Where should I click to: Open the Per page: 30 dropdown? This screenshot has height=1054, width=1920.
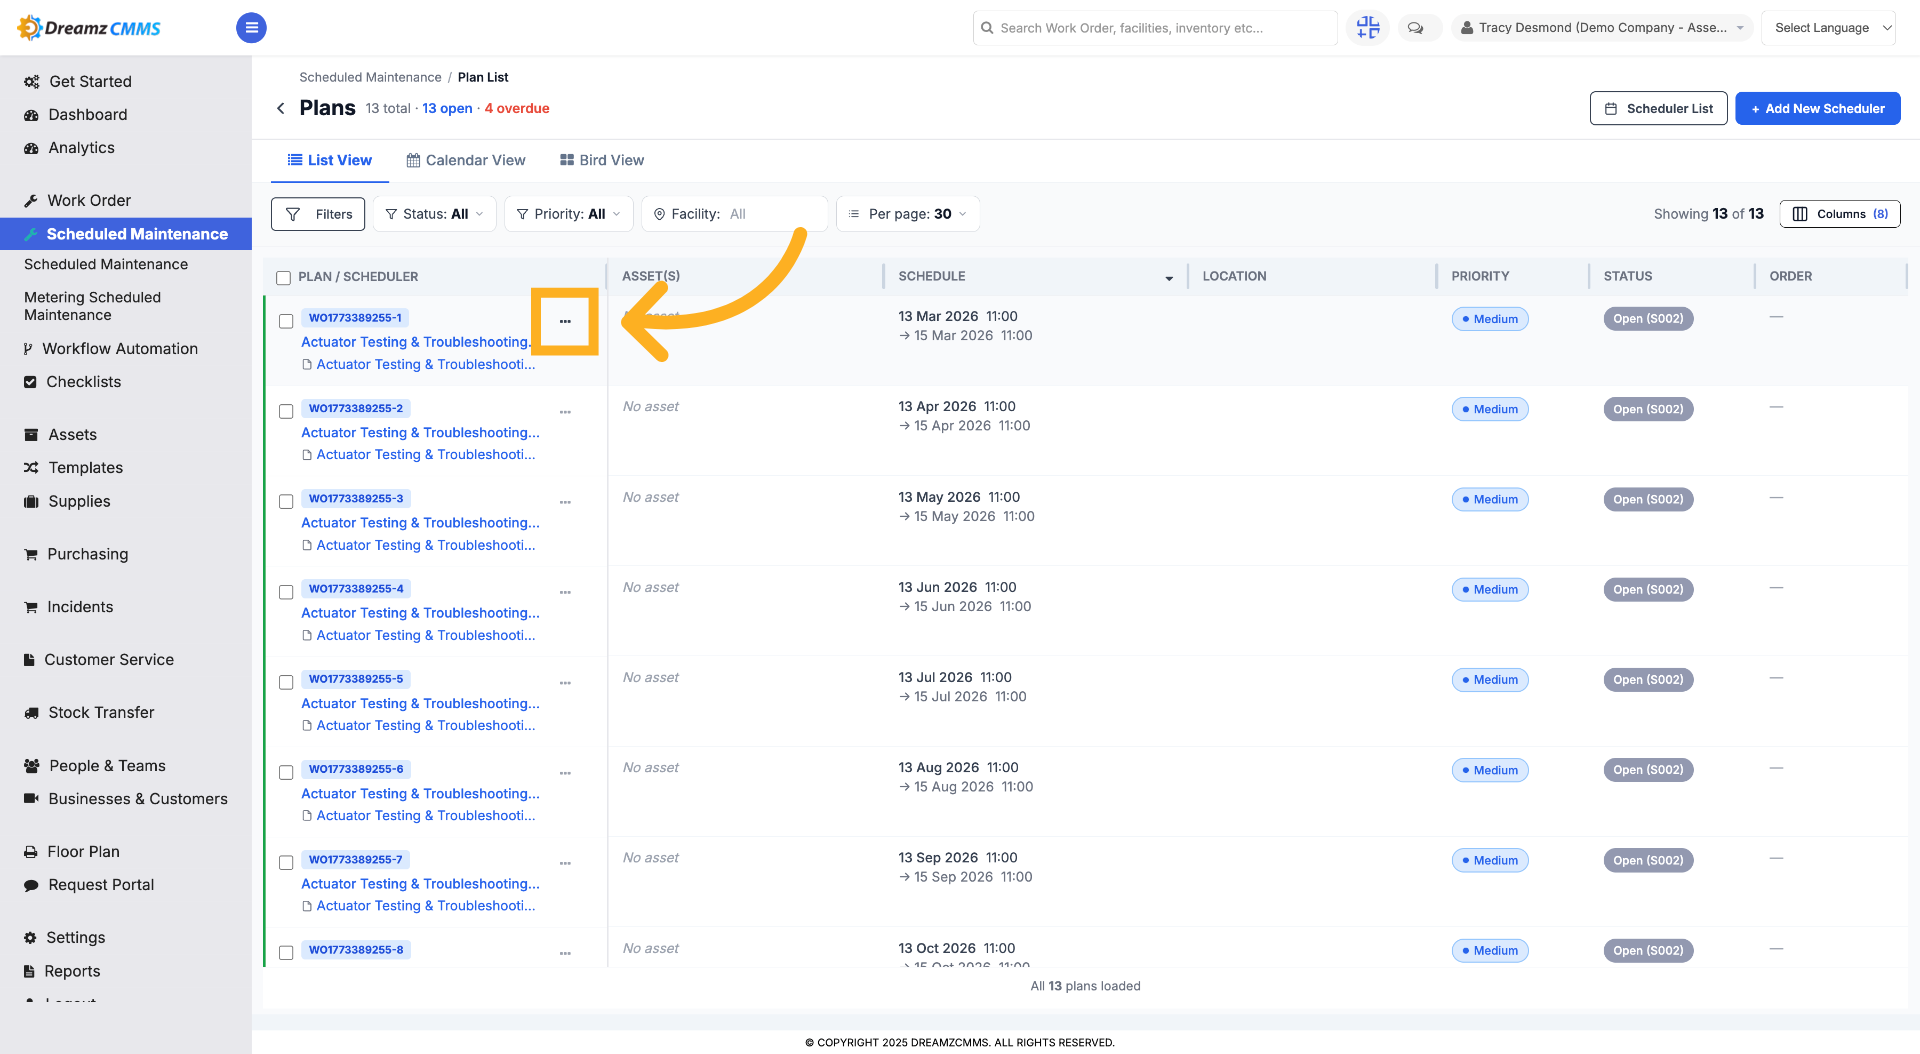(x=908, y=214)
